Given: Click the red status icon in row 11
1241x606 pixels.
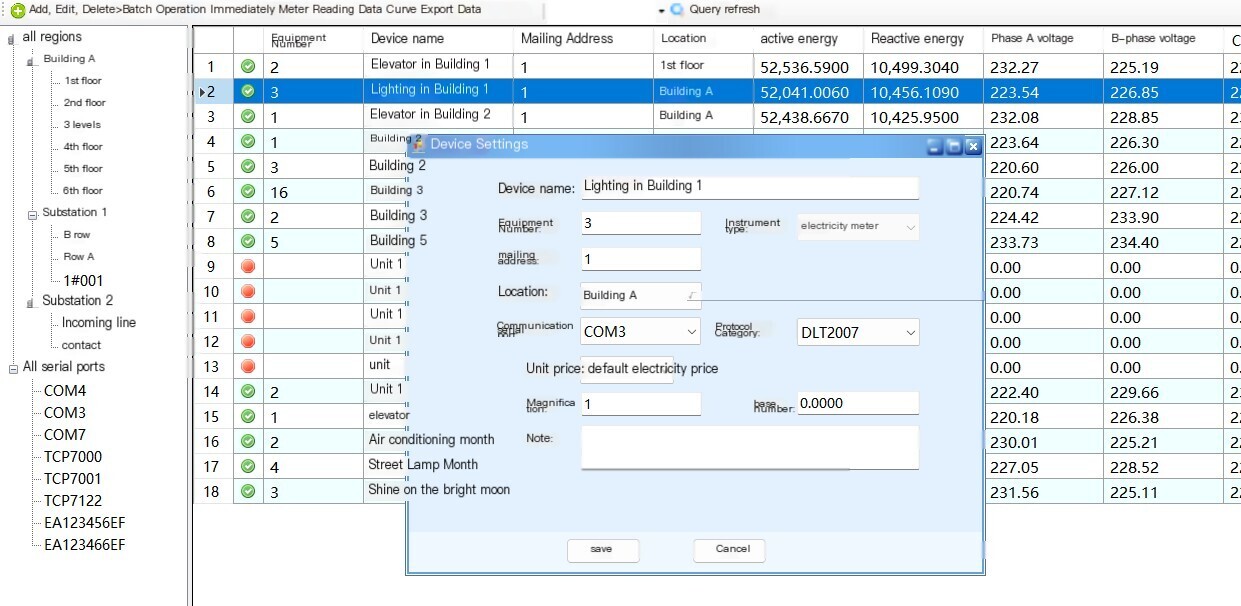Looking at the screenshot, I should pyautogui.click(x=248, y=316).
